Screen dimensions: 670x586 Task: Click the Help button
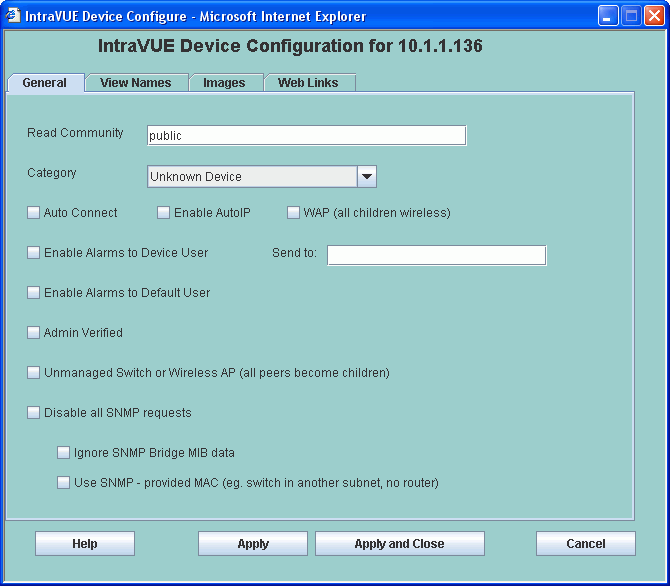click(x=85, y=544)
